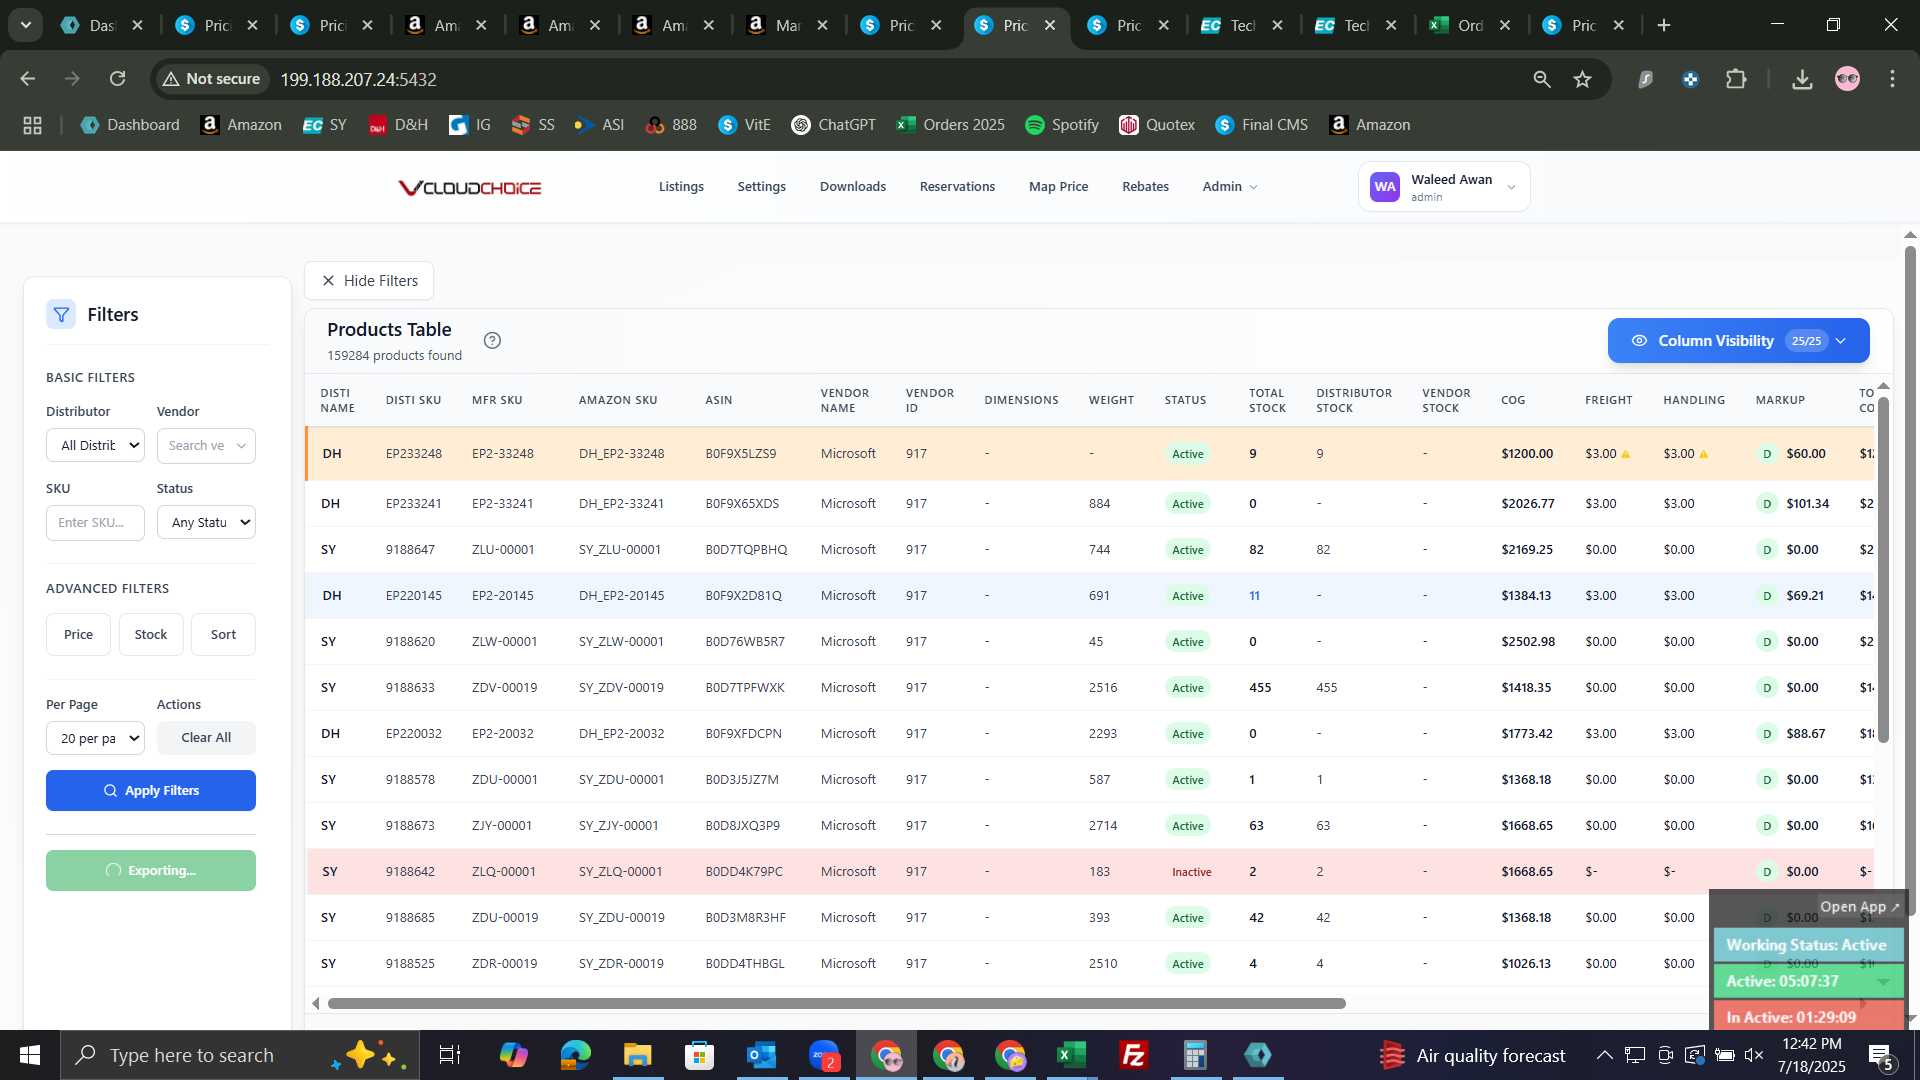Open File Explorer from the taskbar
Image resolution: width=1920 pixels, height=1080 pixels.
[637, 1055]
